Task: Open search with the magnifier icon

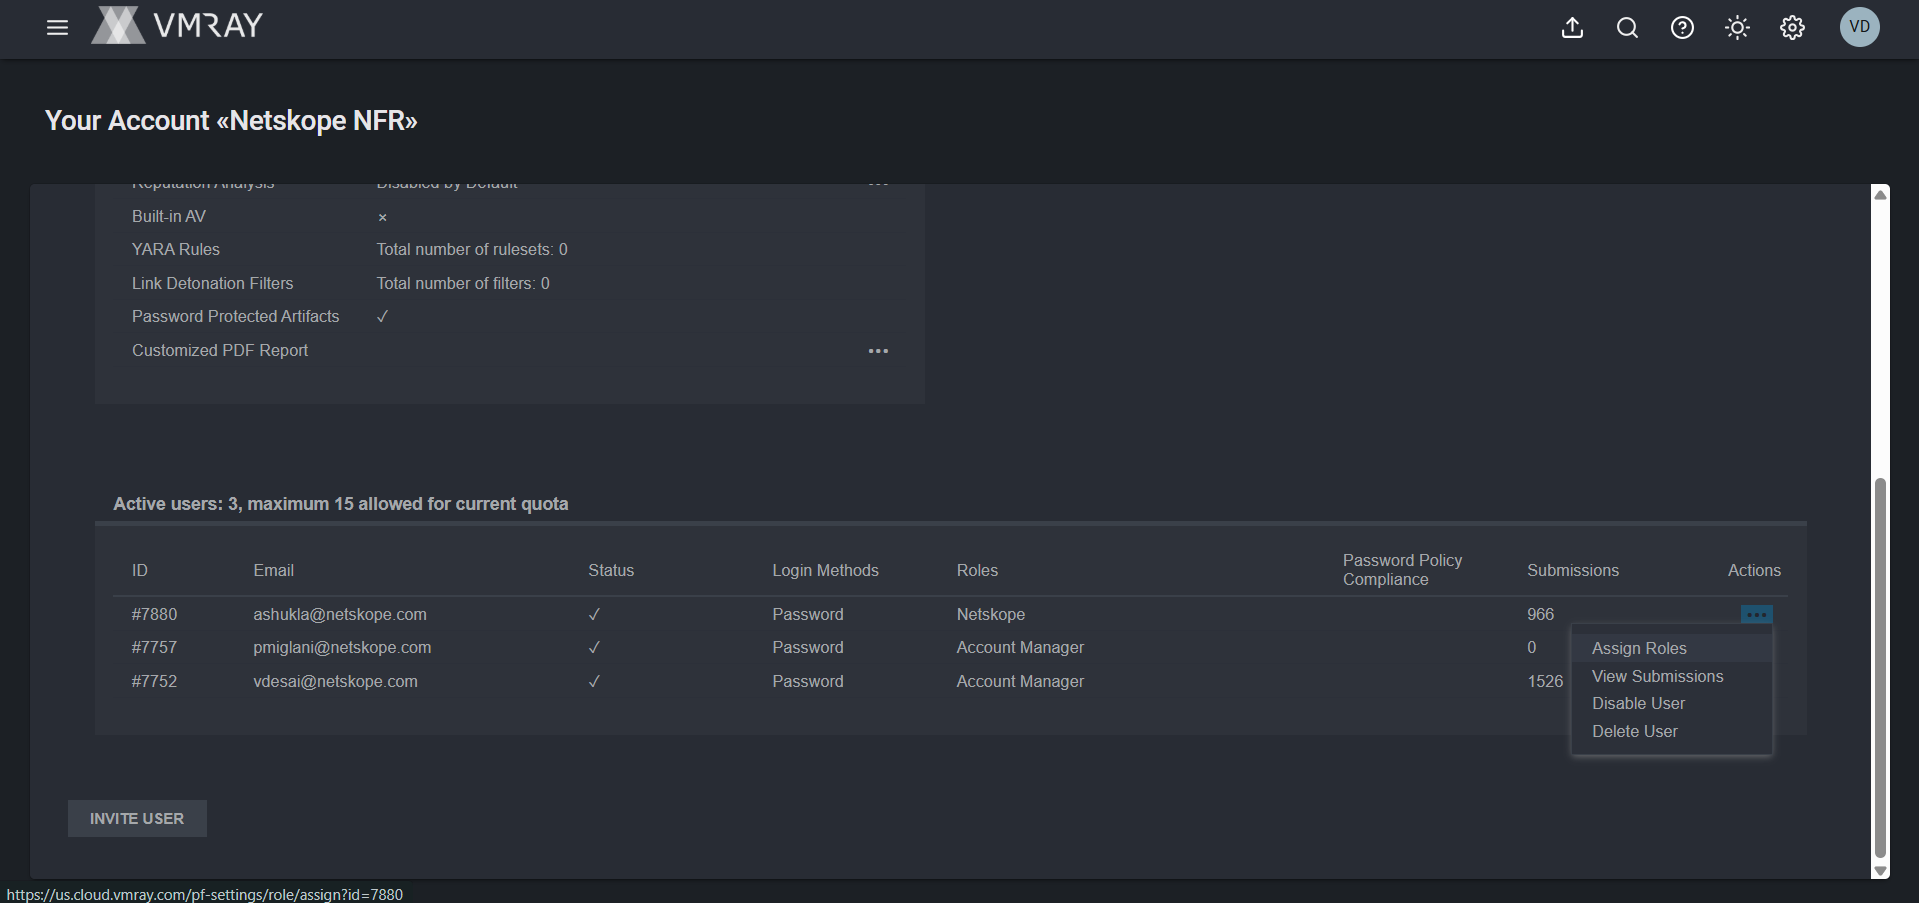Action: [x=1627, y=28]
